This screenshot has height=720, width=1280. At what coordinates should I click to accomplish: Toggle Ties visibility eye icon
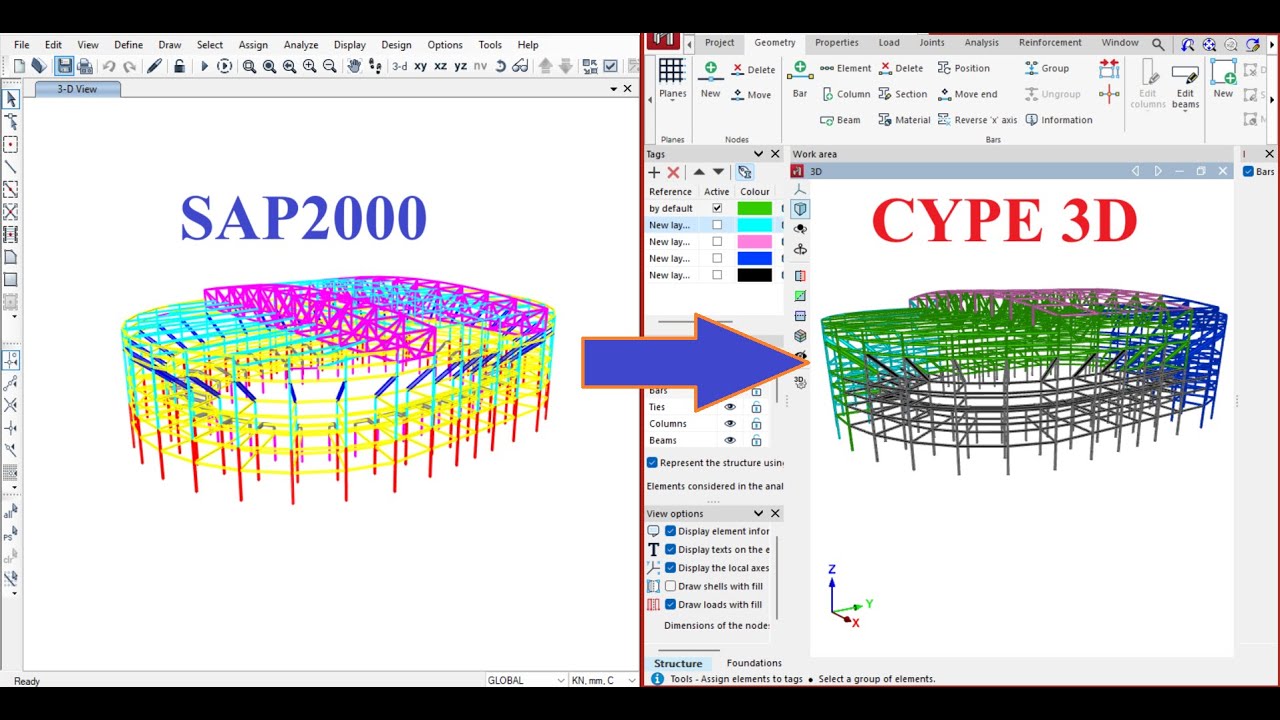tap(730, 407)
